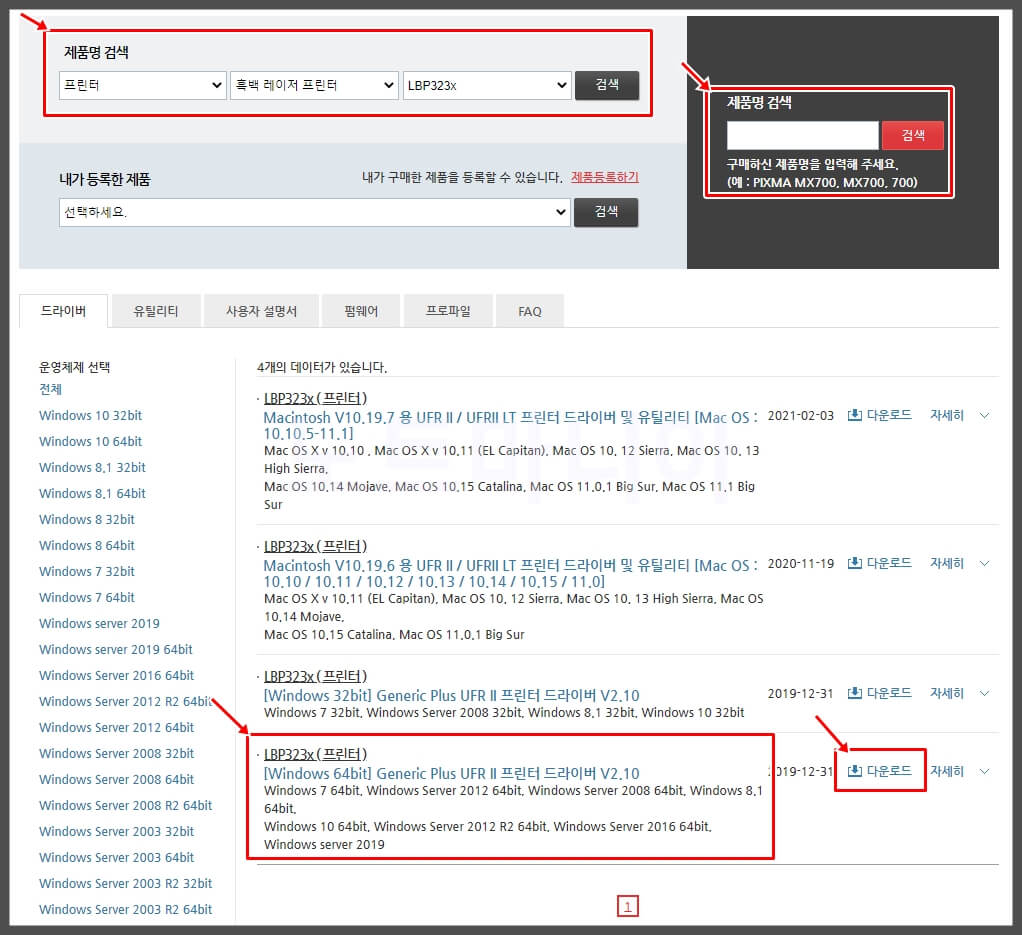Open the FAQ tab
Image resolution: width=1022 pixels, height=935 pixels.
pyautogui.click(x=529, y=311)
